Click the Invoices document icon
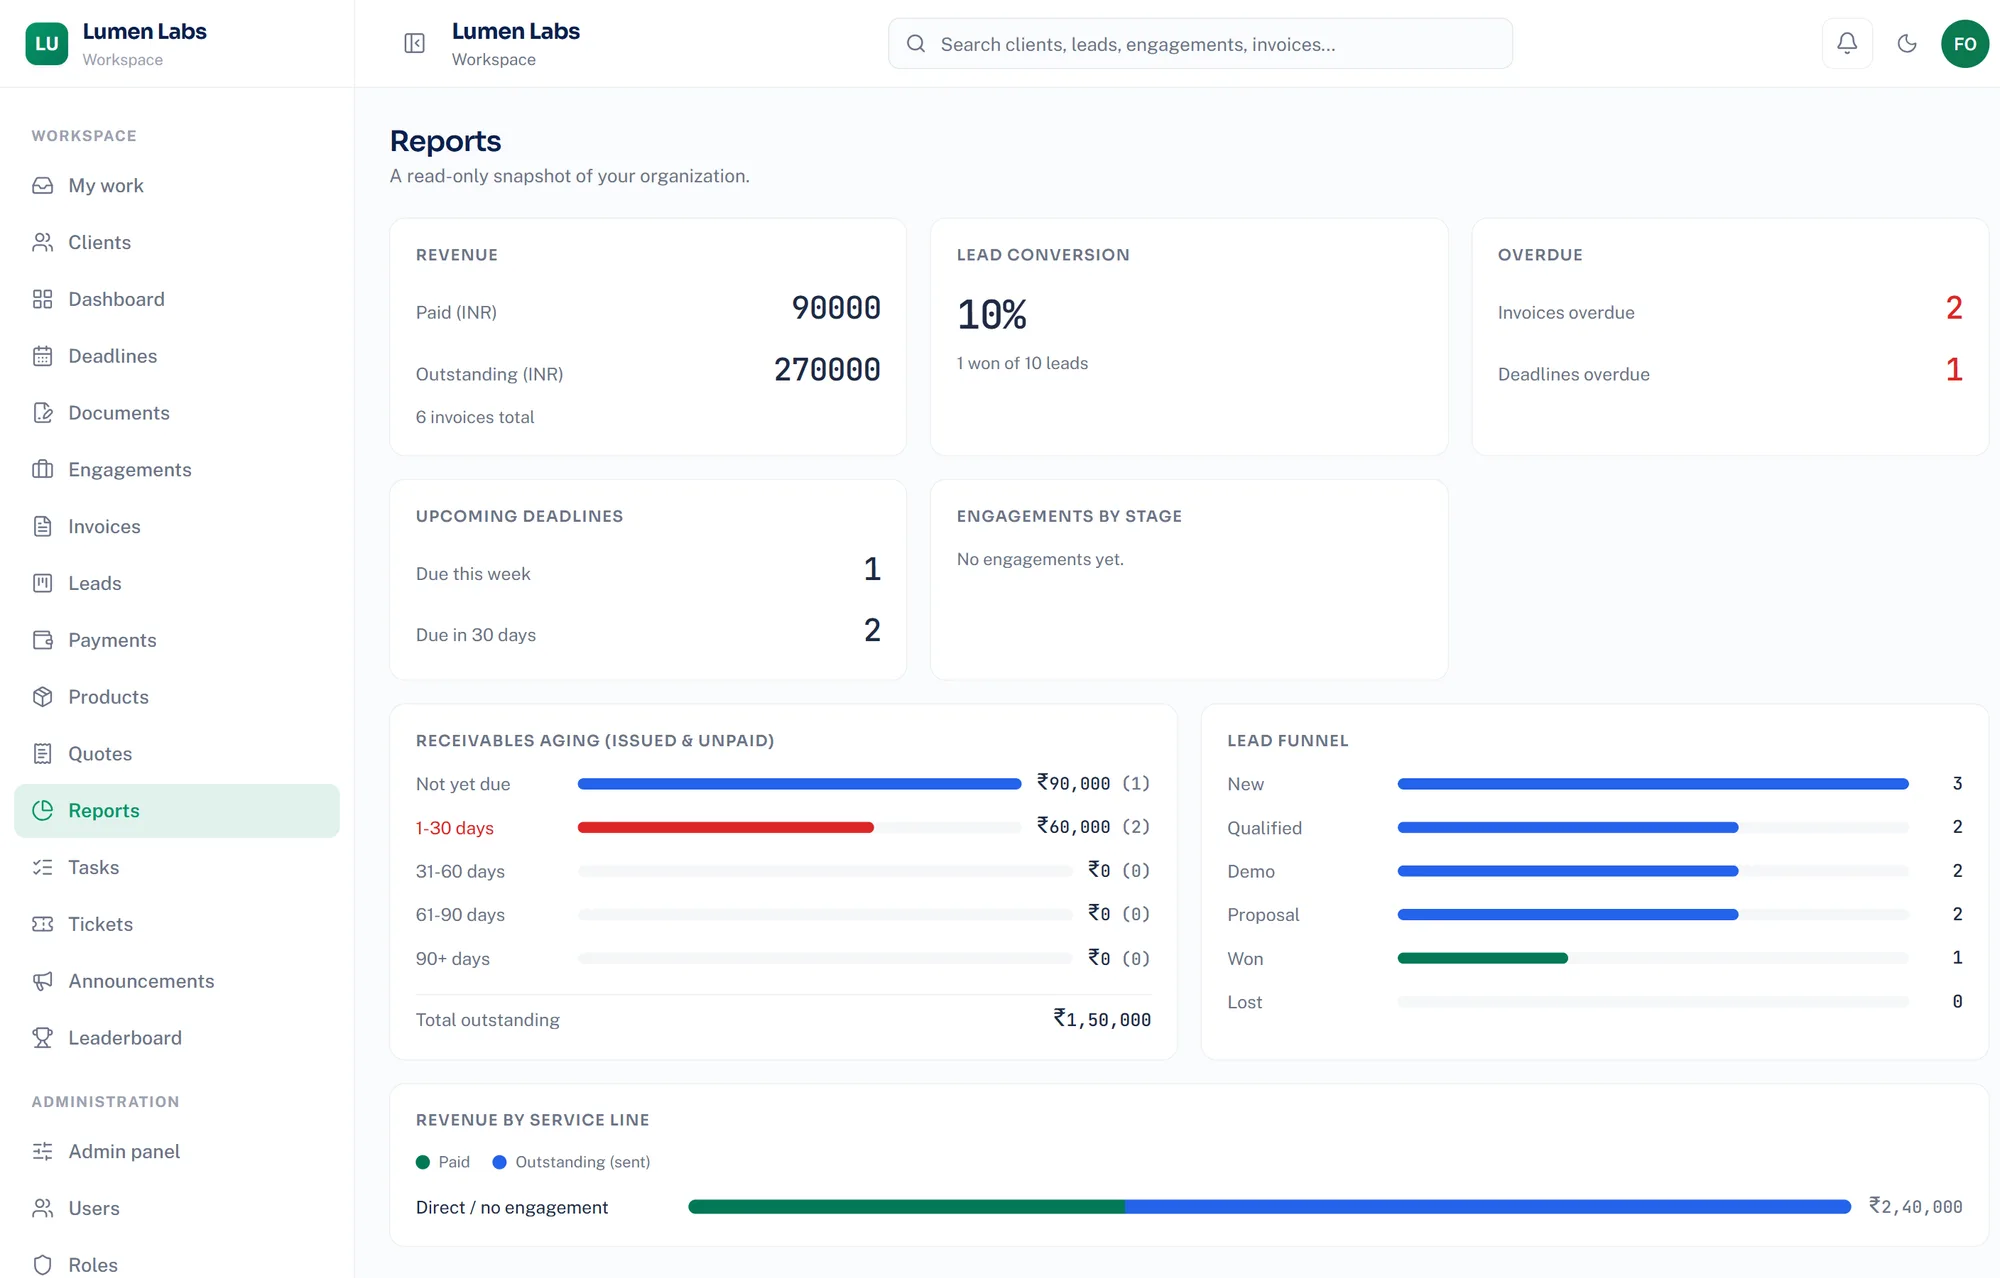Screen dimensions: 2000x1278 pos(42,527)
